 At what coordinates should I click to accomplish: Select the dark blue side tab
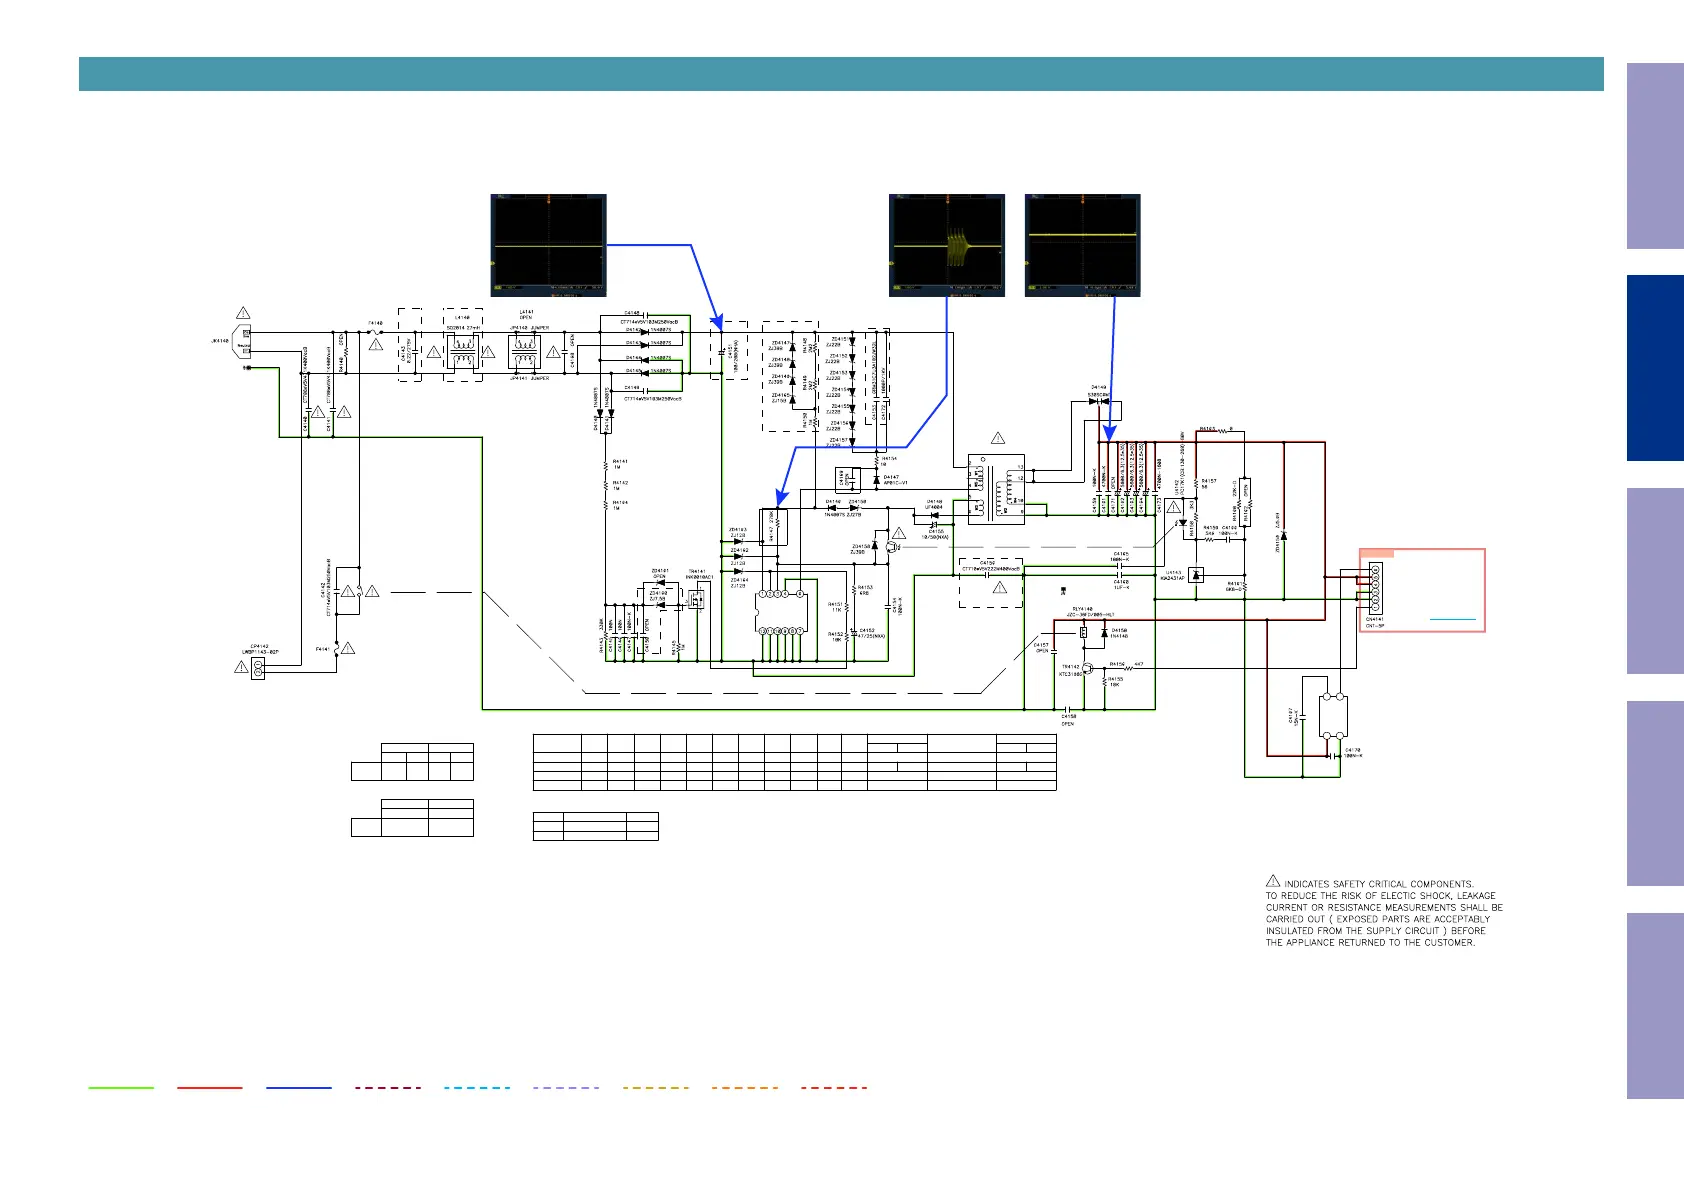pyautogui.click(x=1654, y=368)
